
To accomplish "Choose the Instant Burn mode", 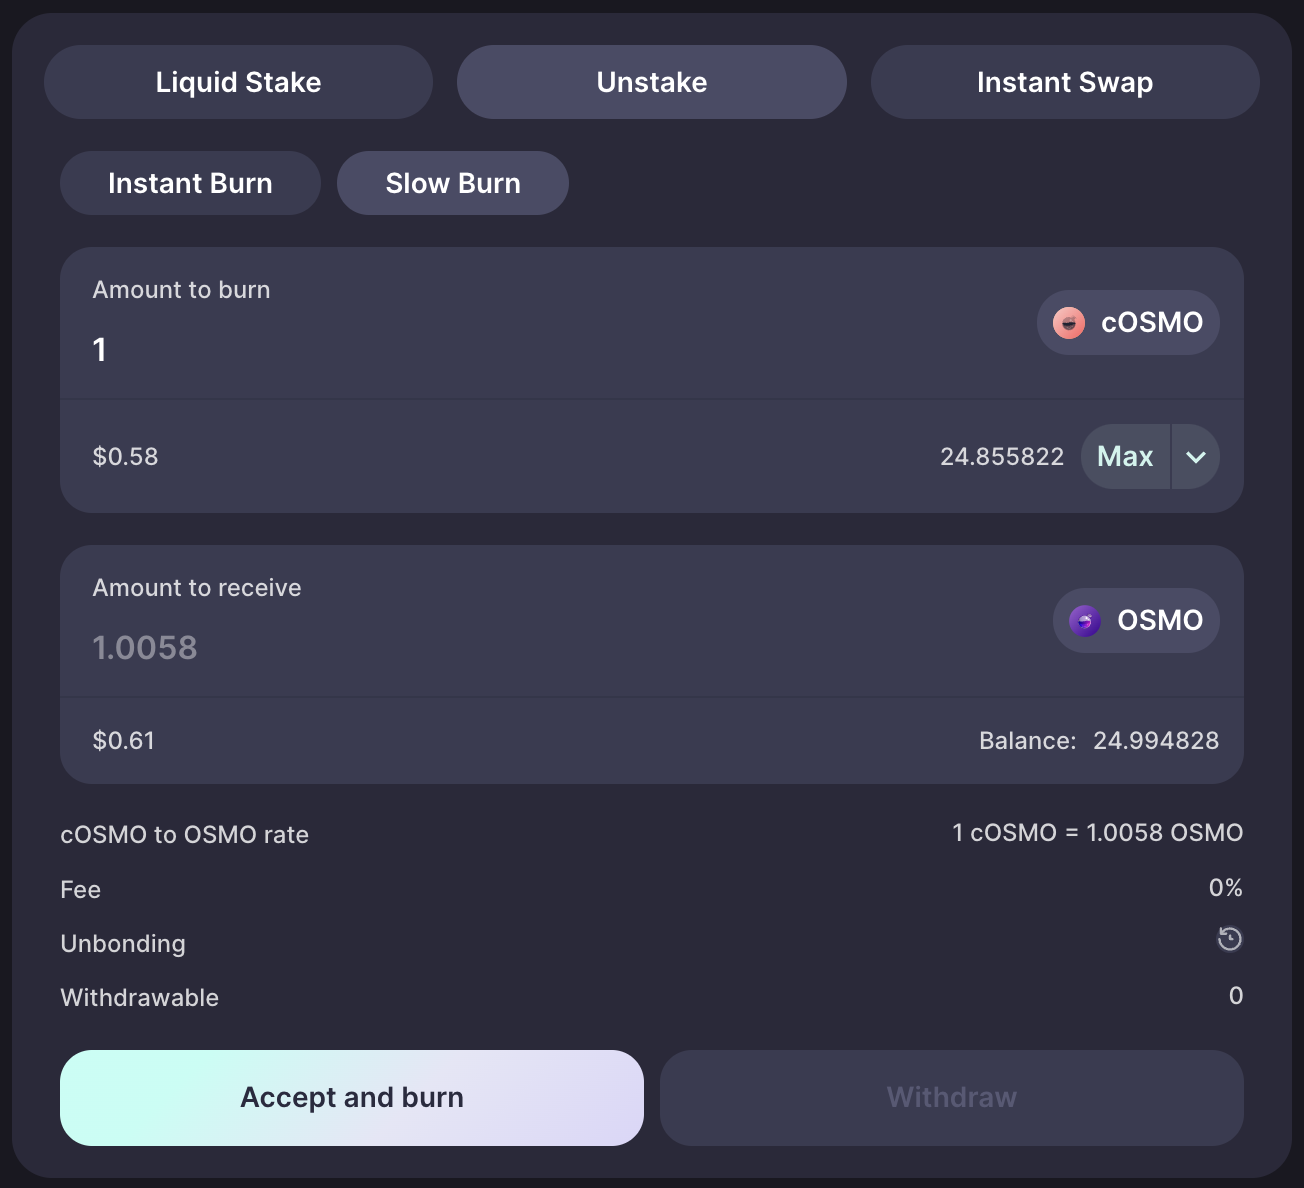I will coord(190,183).
